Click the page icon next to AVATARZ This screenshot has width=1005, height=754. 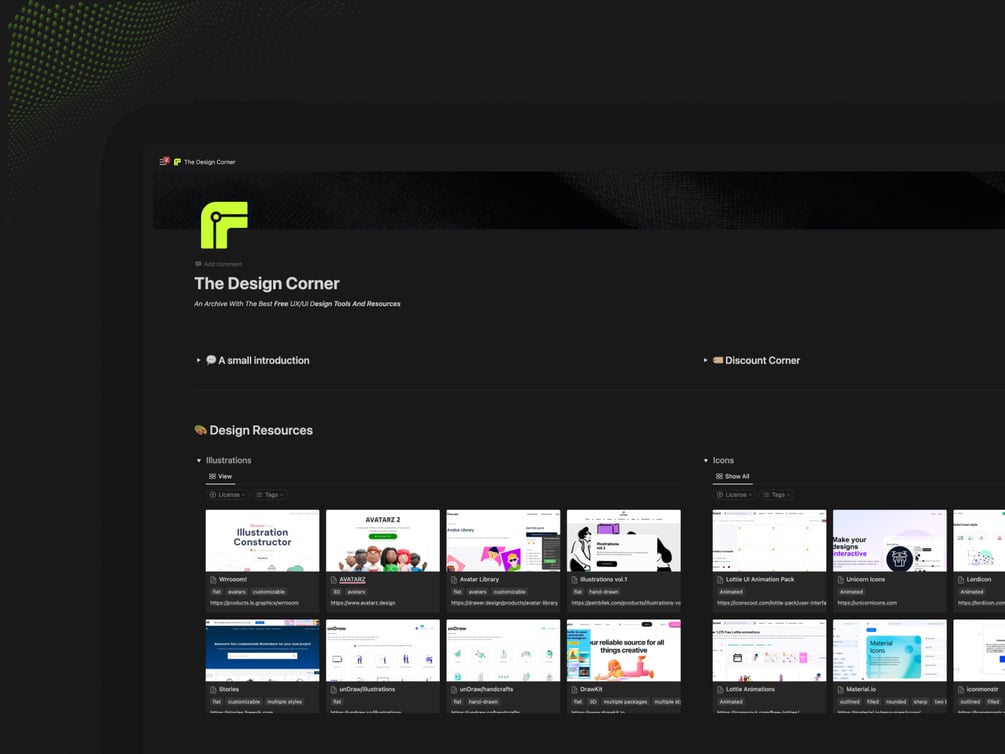[334, 580]
